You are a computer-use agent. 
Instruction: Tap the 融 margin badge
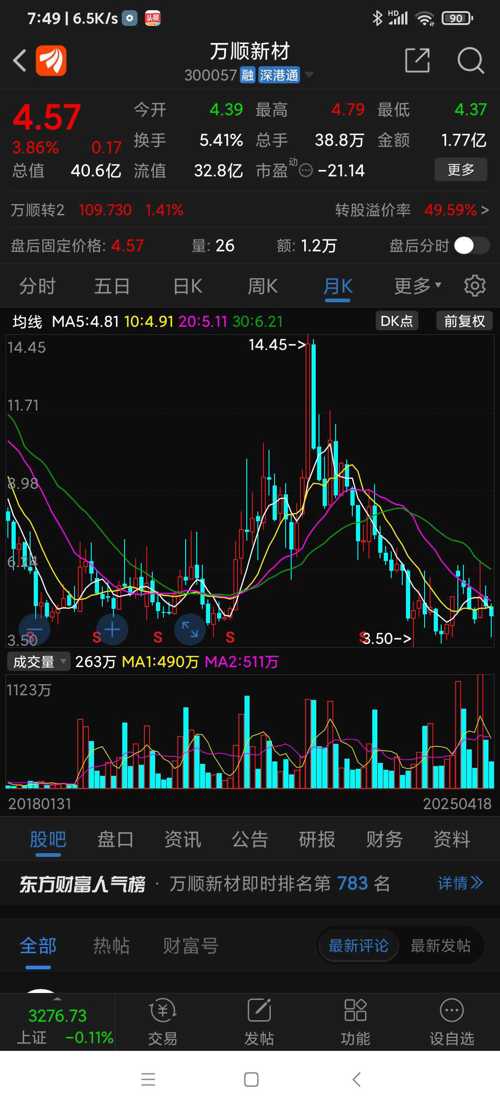[247, 75]
